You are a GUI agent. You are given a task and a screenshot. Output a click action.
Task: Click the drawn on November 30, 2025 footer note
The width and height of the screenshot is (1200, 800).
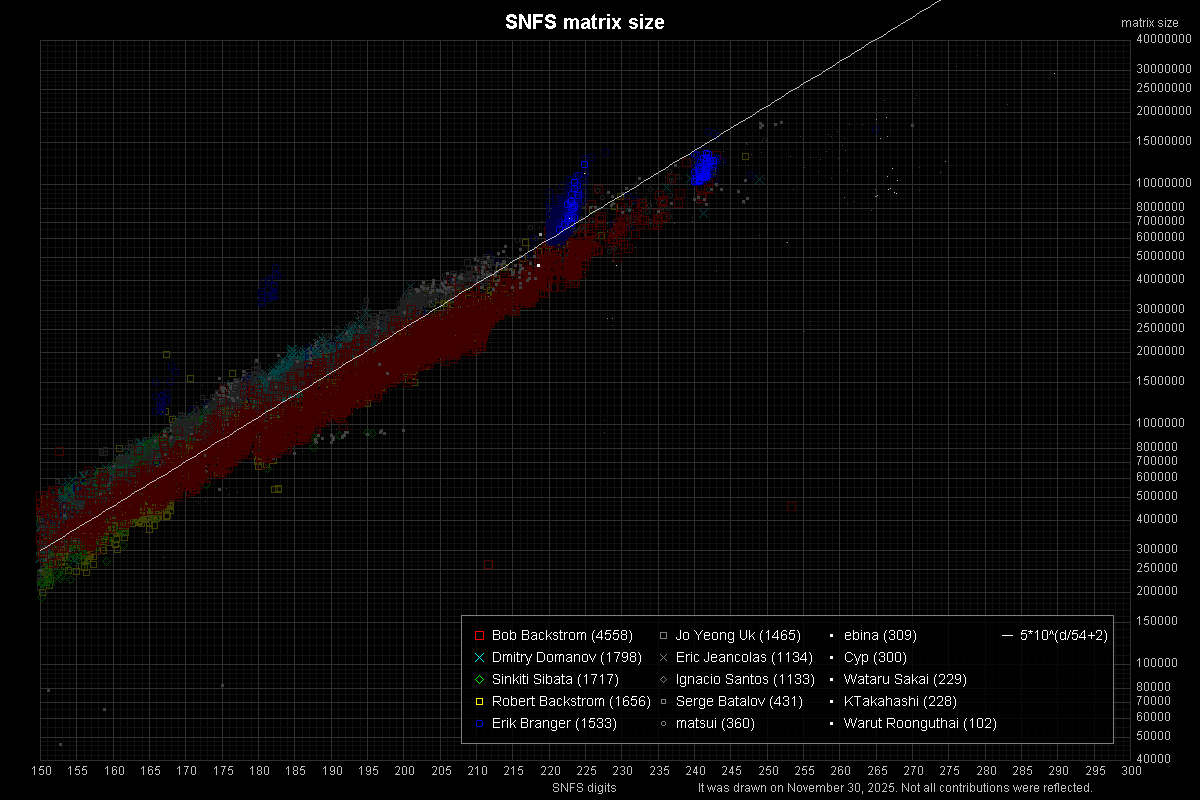pyautogui.click(x=895, y=788)
